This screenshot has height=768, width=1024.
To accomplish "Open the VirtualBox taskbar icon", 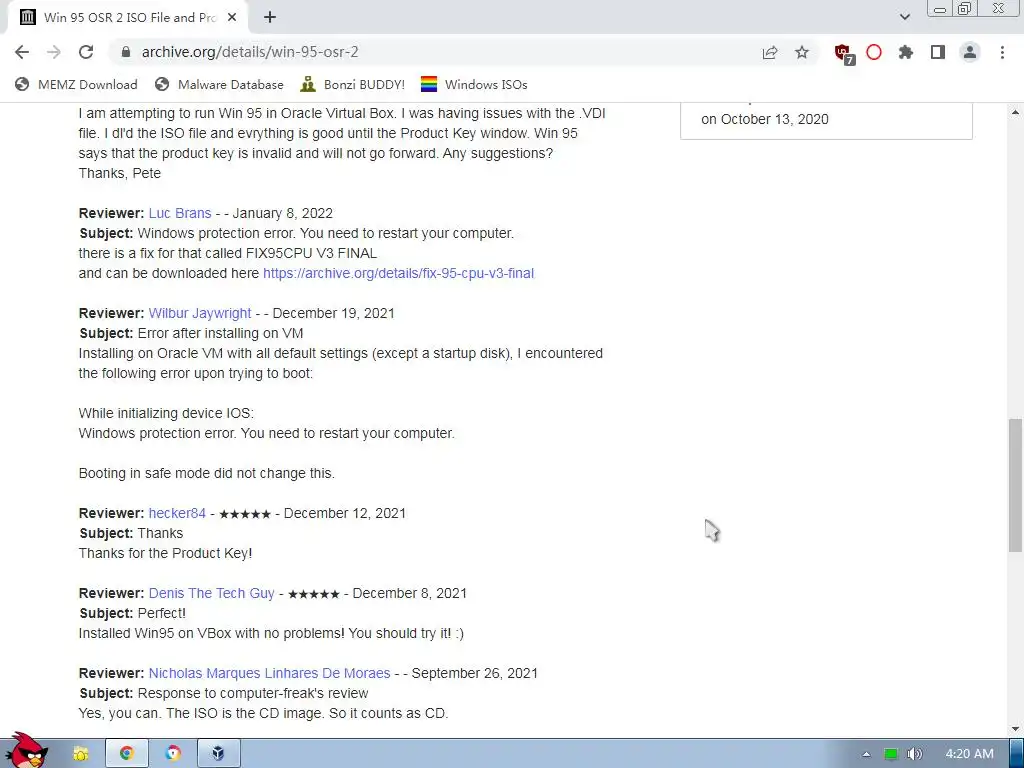I will (x=219, y=754).
